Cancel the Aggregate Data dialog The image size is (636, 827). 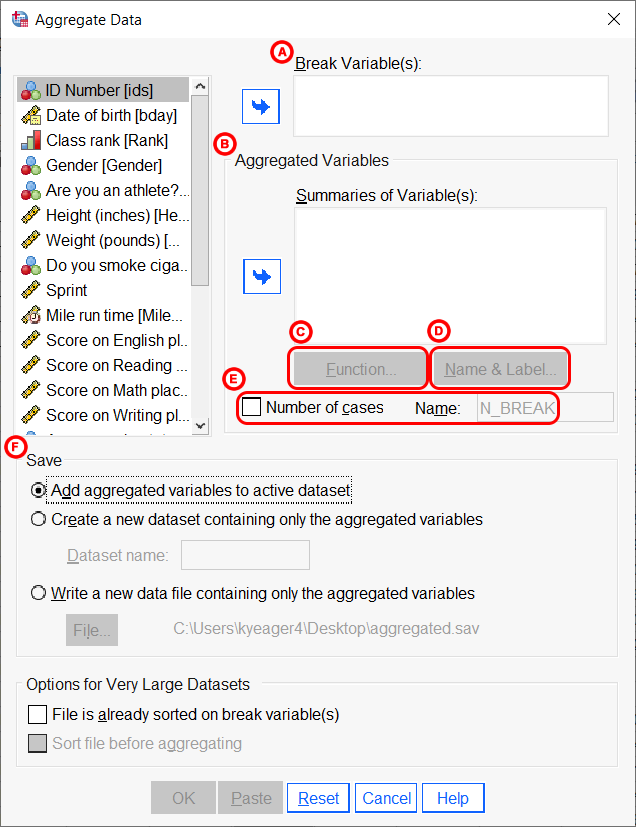(385, 798)
